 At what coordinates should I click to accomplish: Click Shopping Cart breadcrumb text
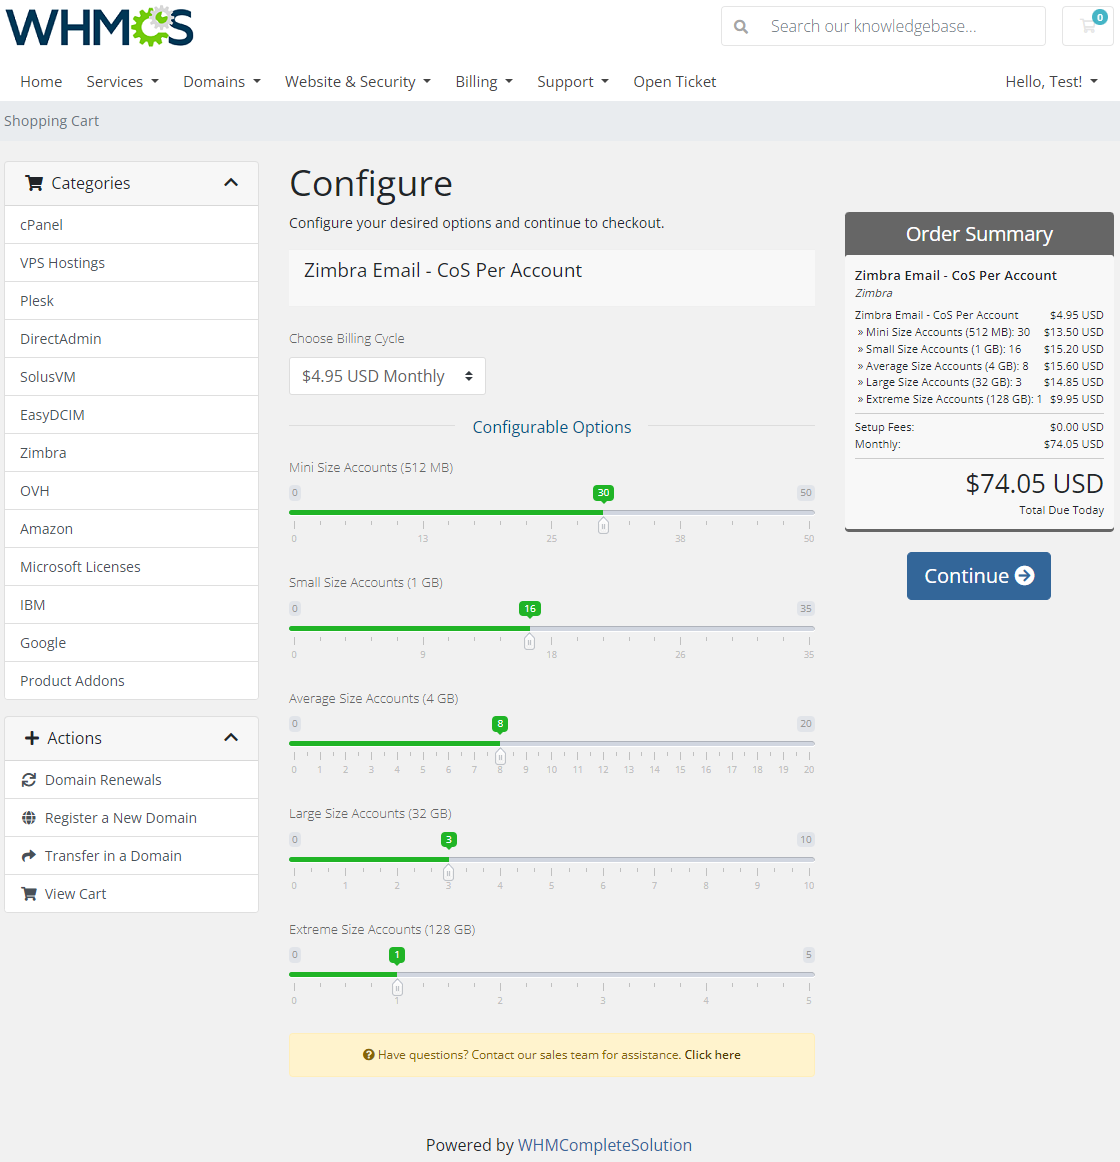coord(51,121)
